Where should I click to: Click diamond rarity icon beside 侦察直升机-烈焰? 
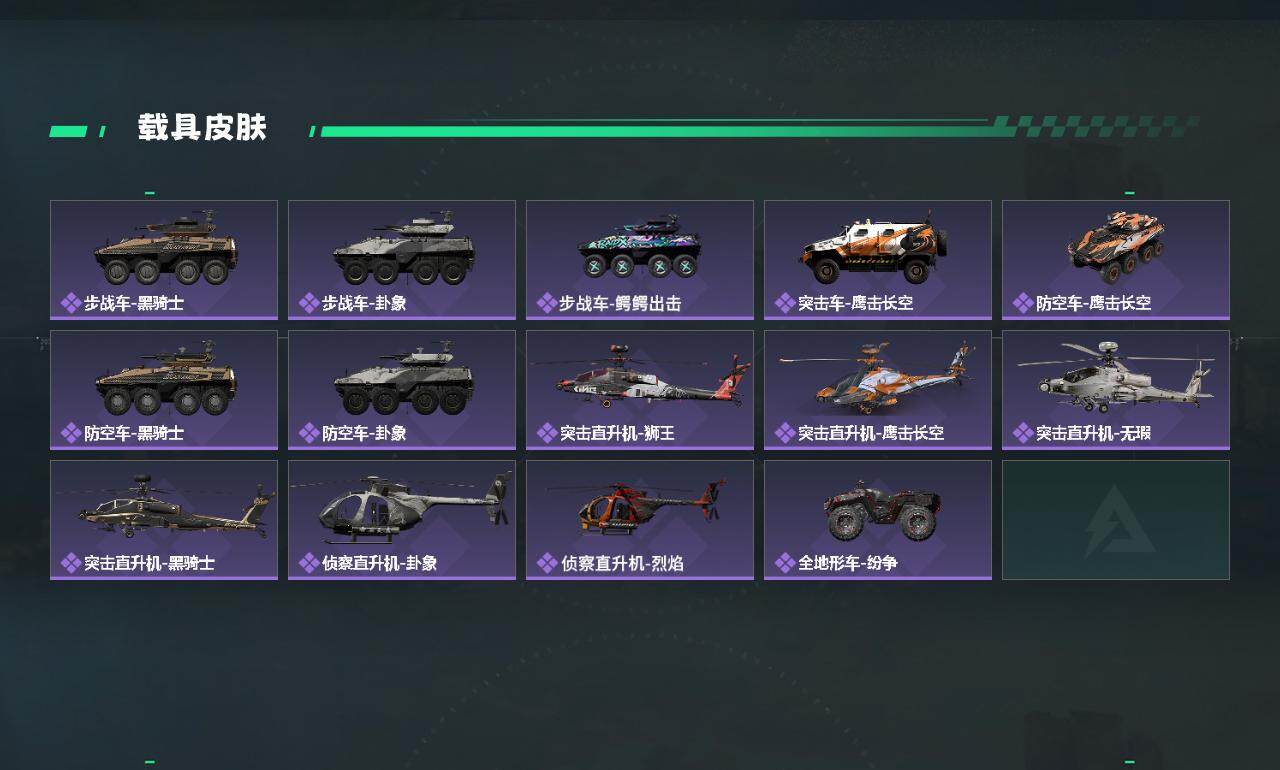point(547,563)
